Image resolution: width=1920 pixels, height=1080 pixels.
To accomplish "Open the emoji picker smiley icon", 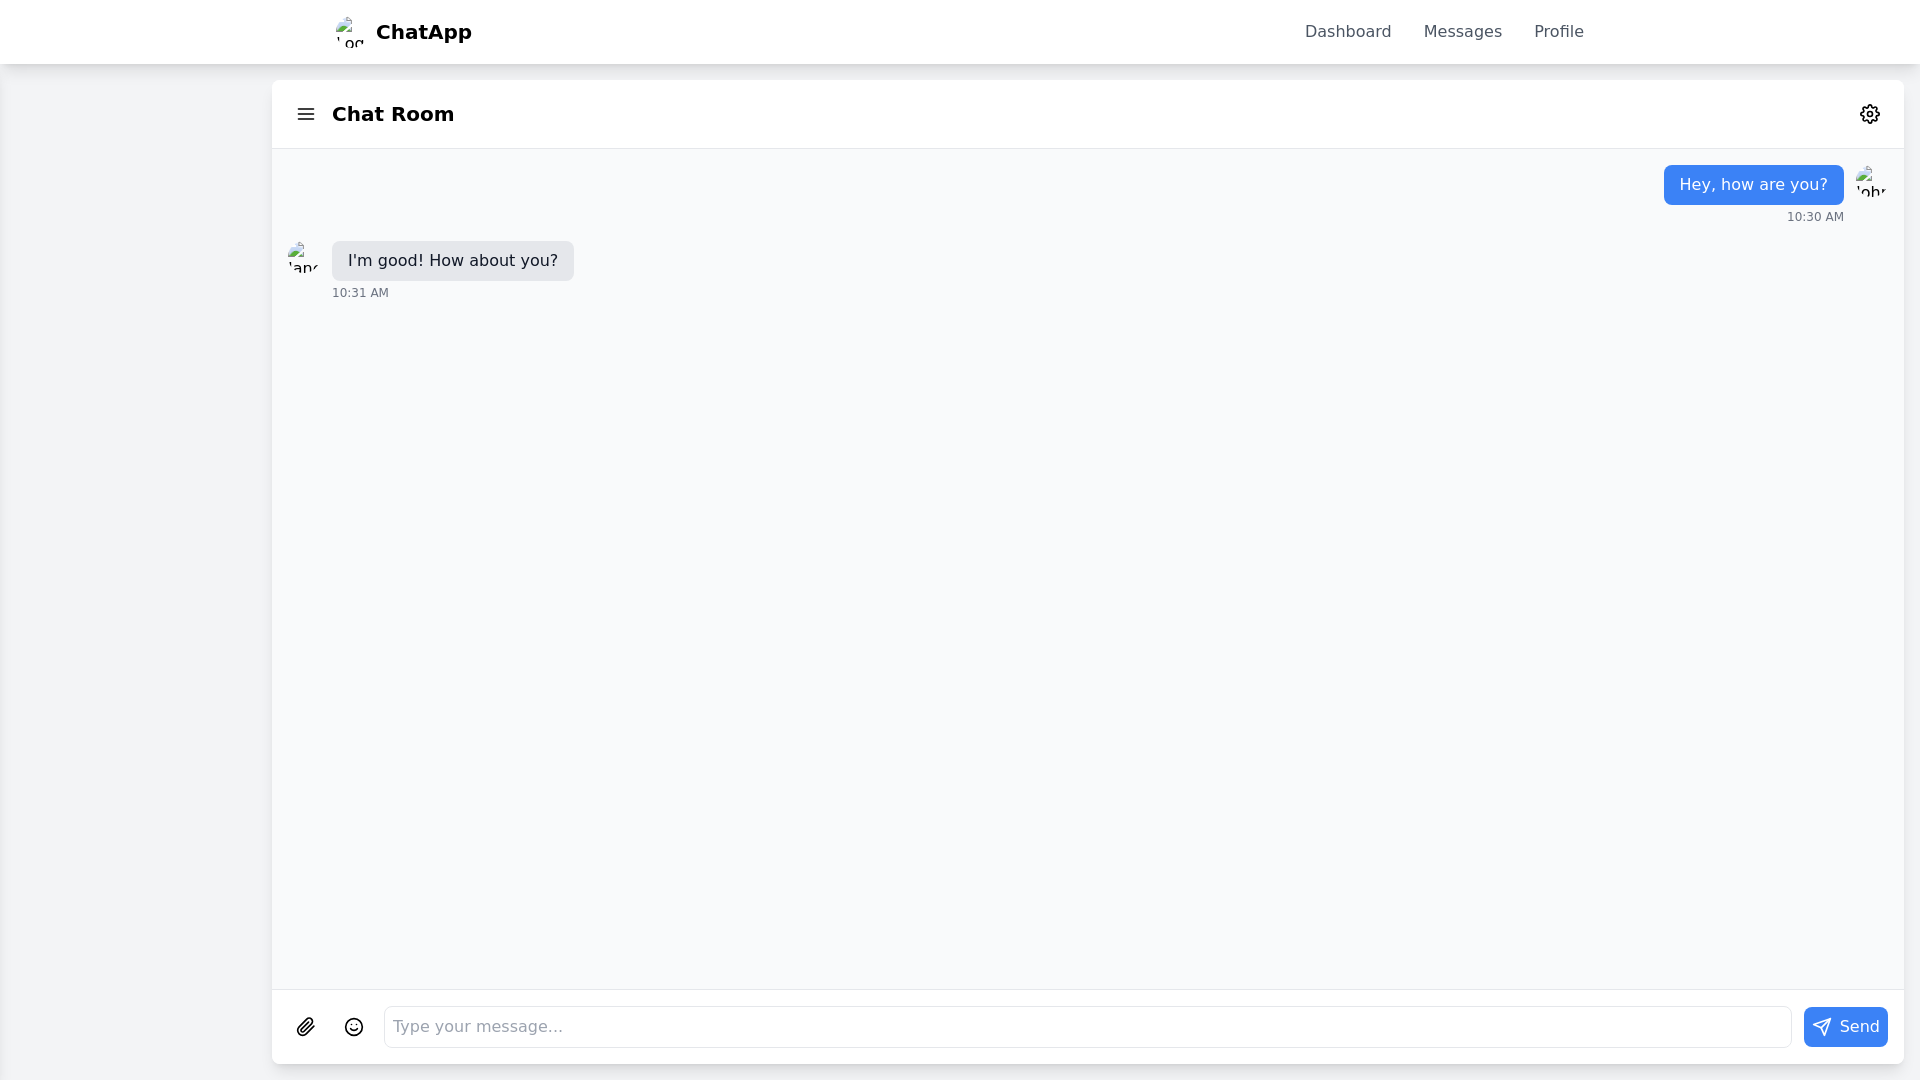I will coord(354,1027).
